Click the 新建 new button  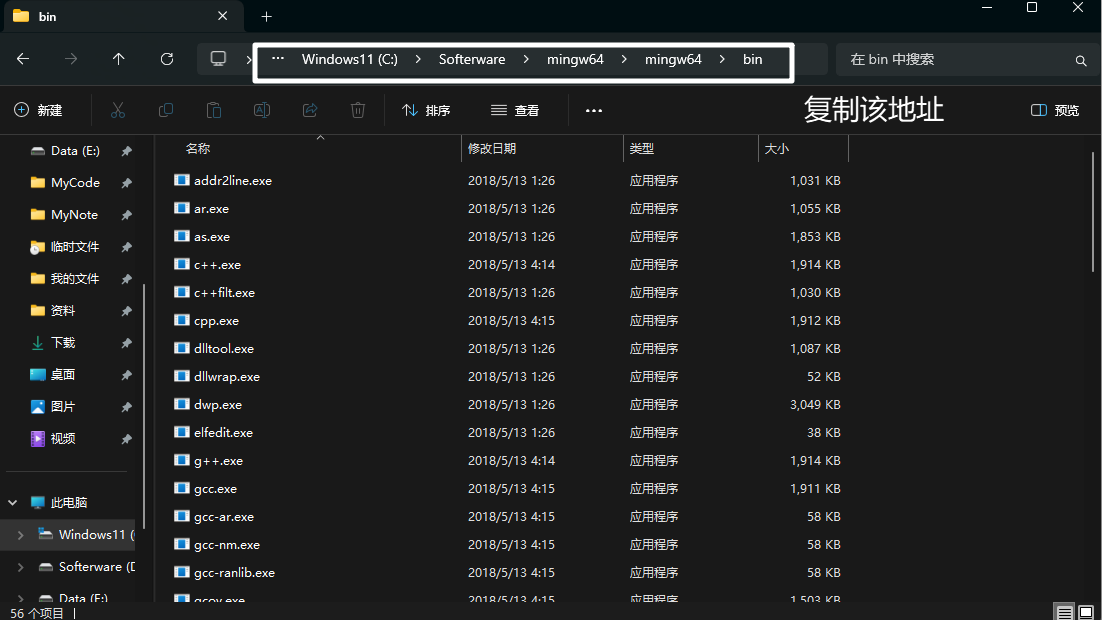(x=38, y=110)
